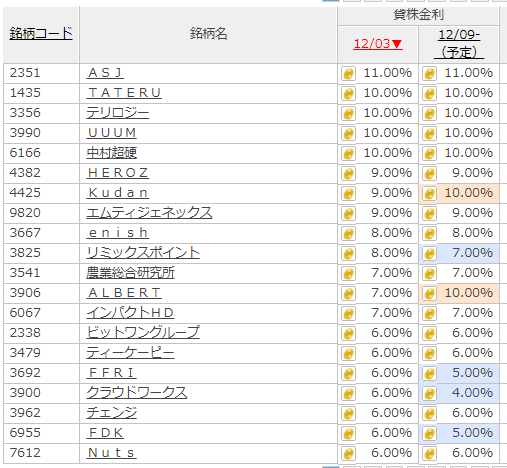Screen dimensions: 507x468
Task: Click coin icon in エムティジェネックス 12/03 column
Action: [x=348, y=214]
